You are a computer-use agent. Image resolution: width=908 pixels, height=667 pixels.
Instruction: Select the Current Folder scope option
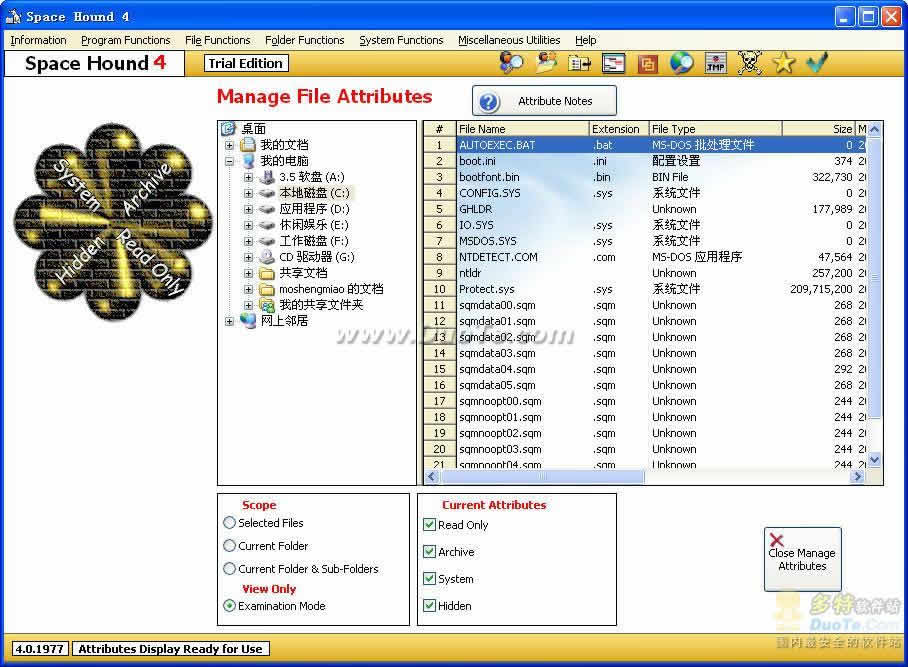tap(229, 546)
